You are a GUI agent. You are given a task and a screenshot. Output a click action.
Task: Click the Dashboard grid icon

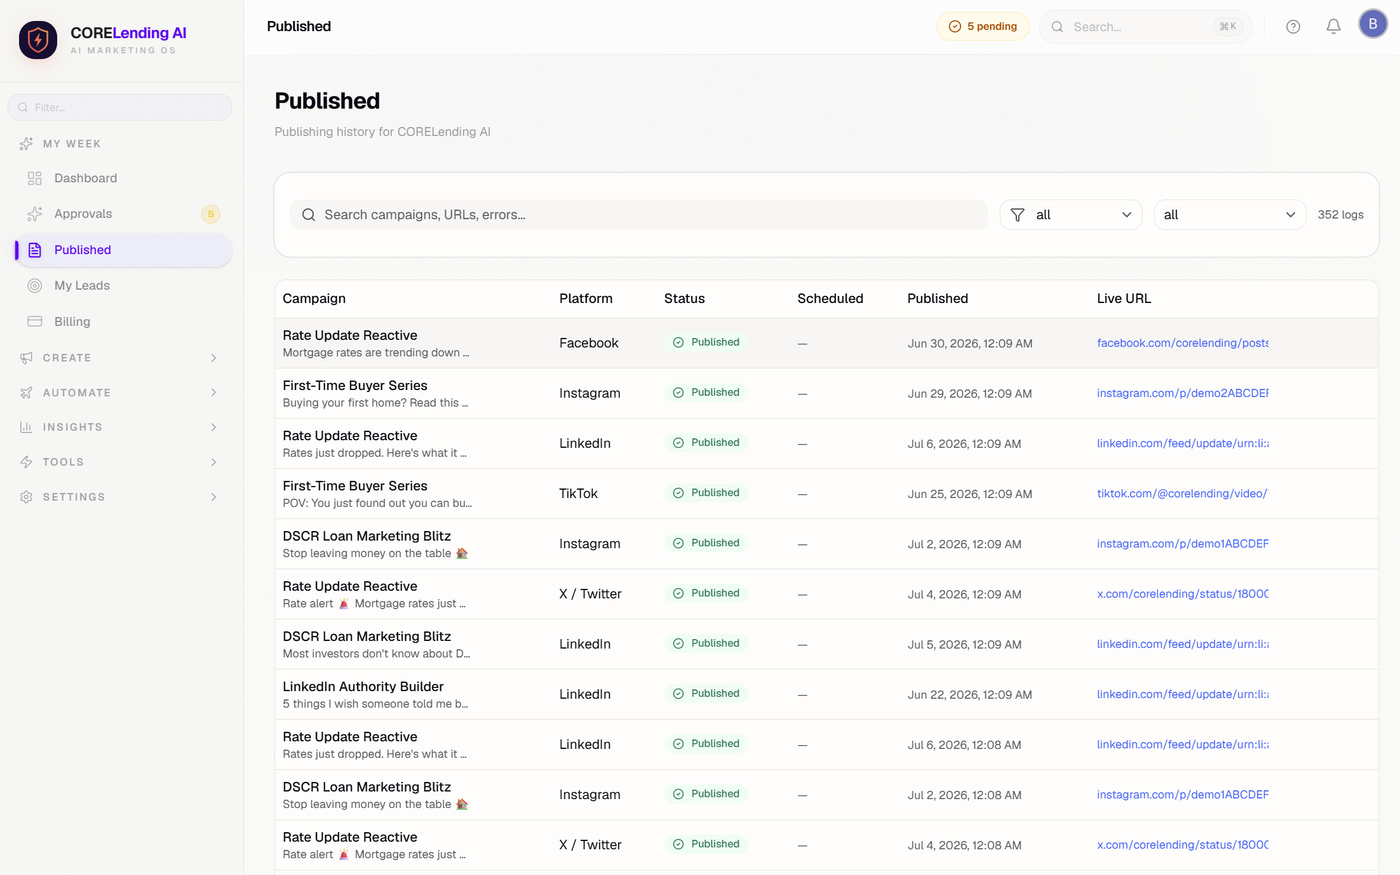coord(35,178)
